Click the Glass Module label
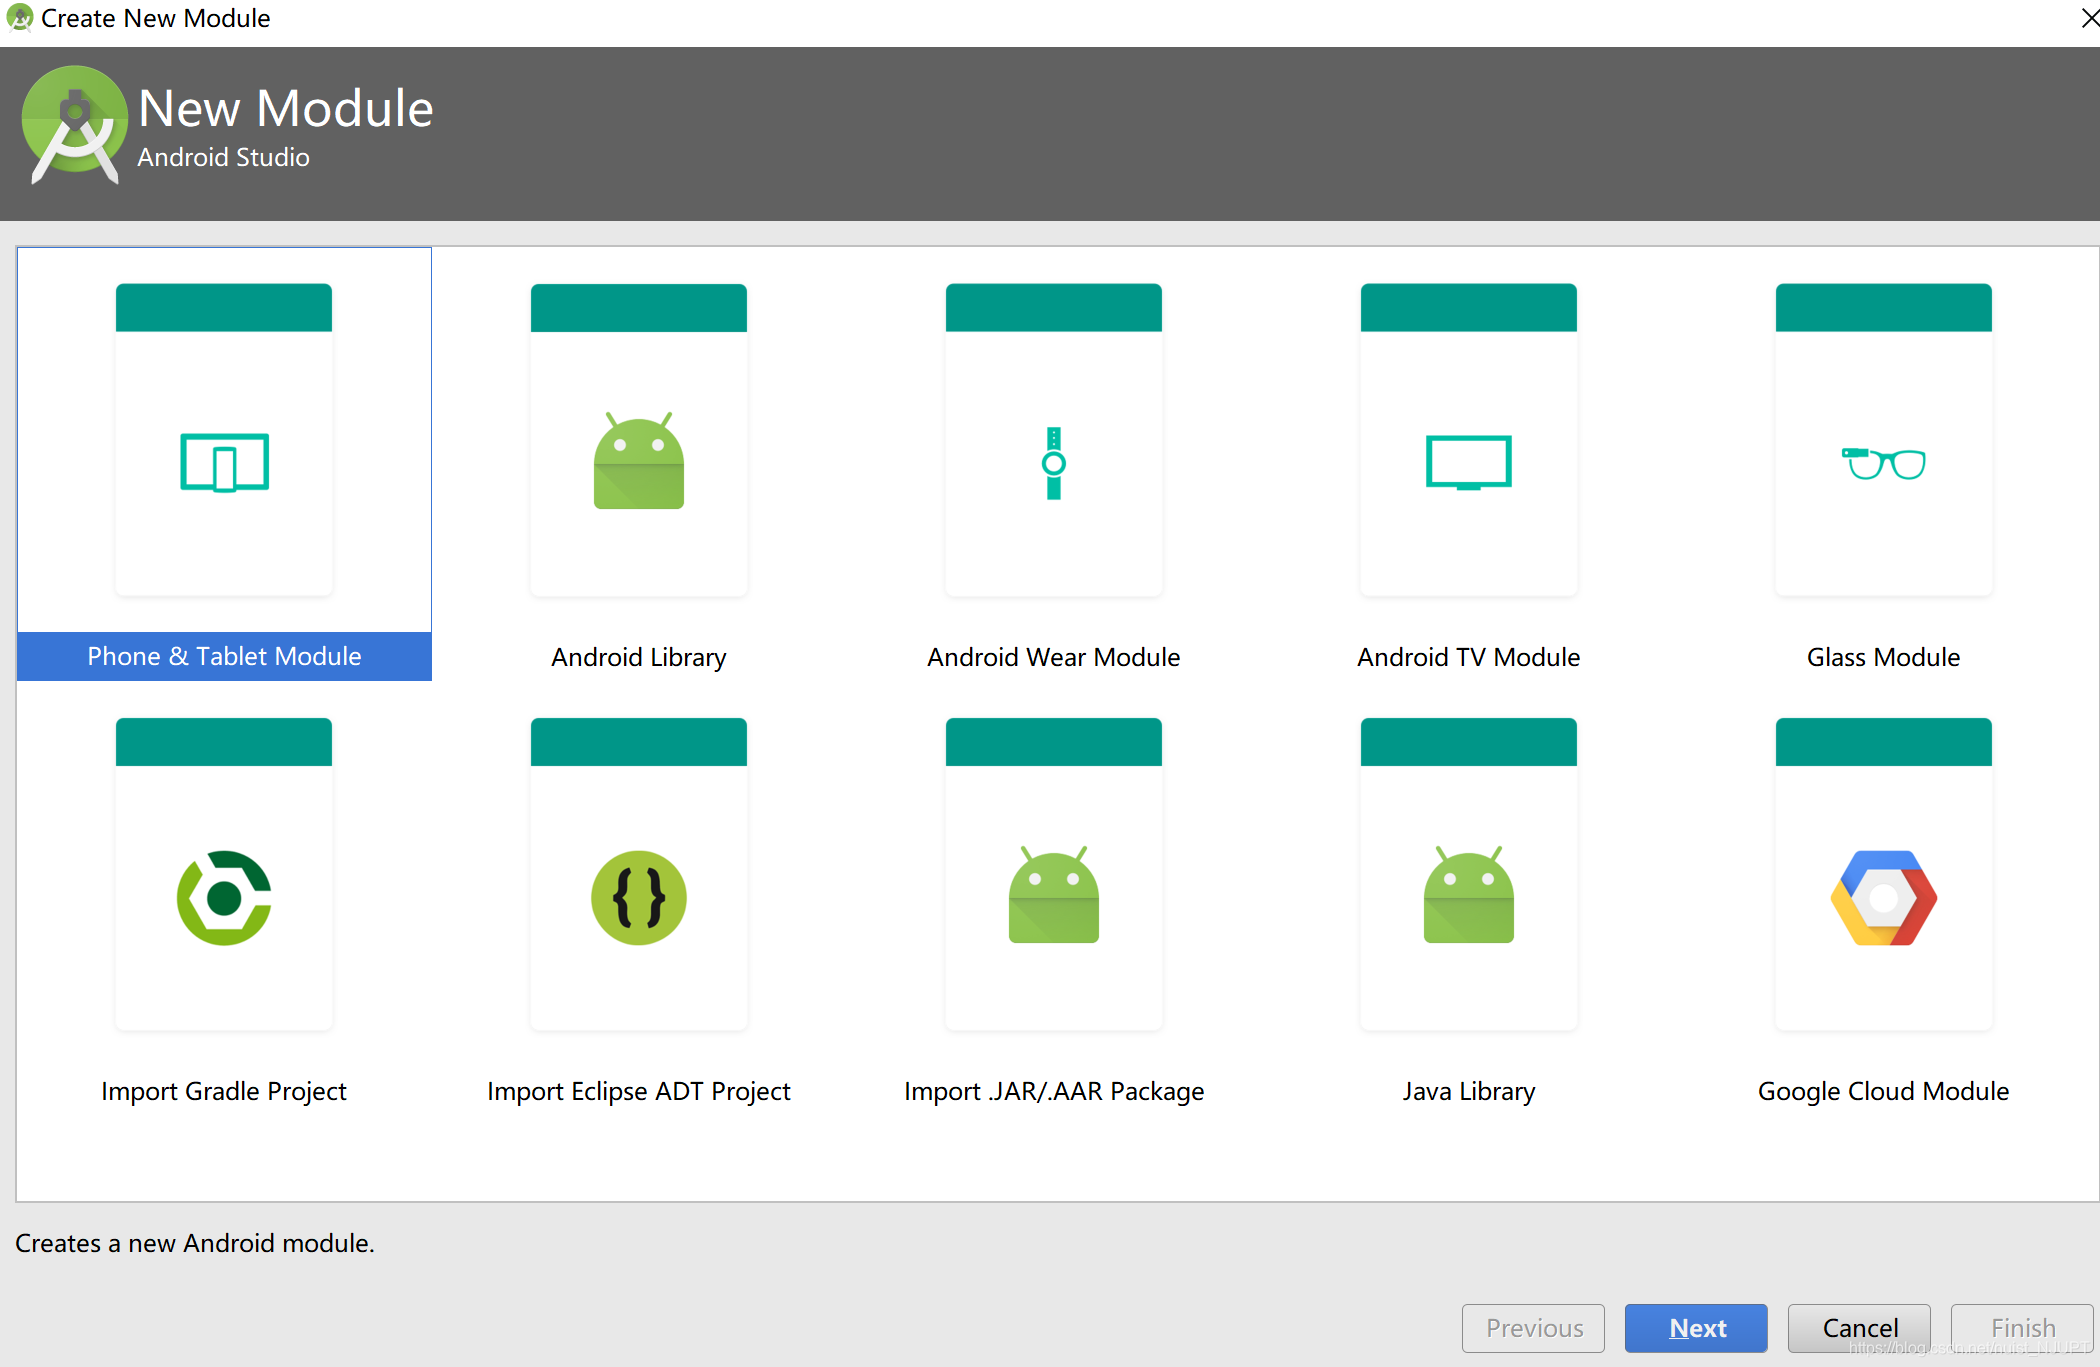 (1883, 657)
